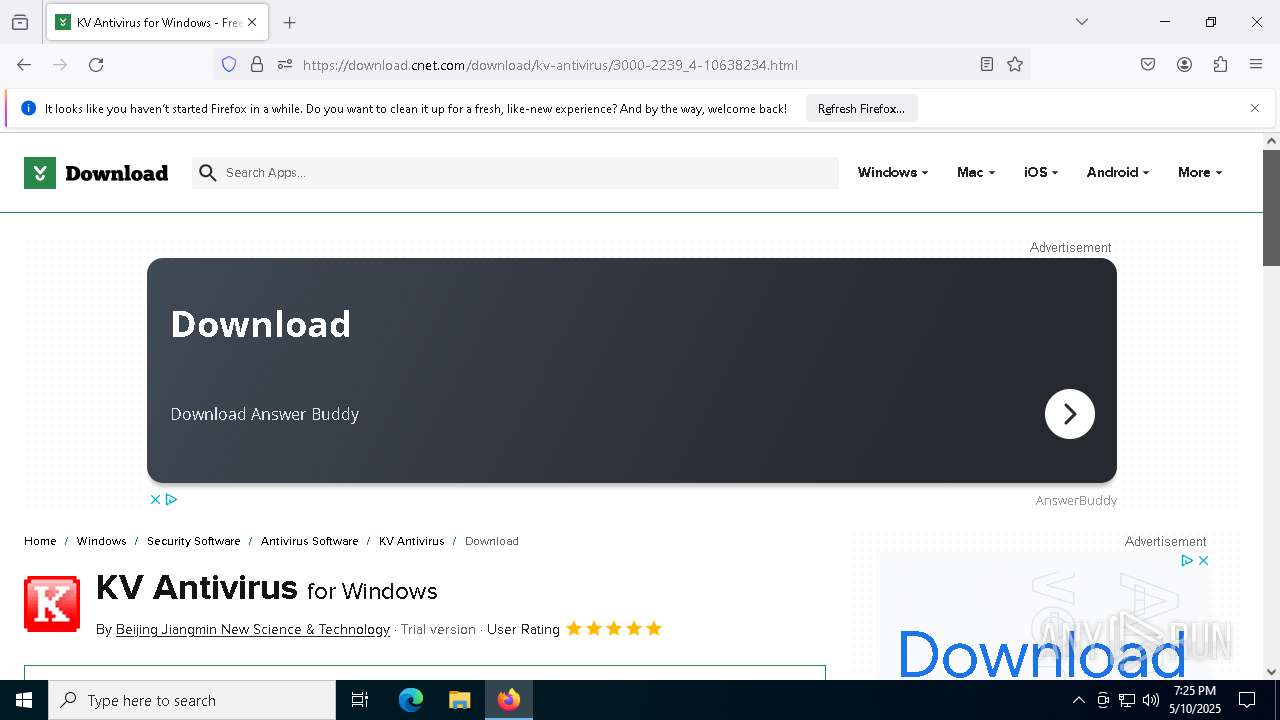Bookmark this page with star icon
The image size is (1280, 720).
1015,65
